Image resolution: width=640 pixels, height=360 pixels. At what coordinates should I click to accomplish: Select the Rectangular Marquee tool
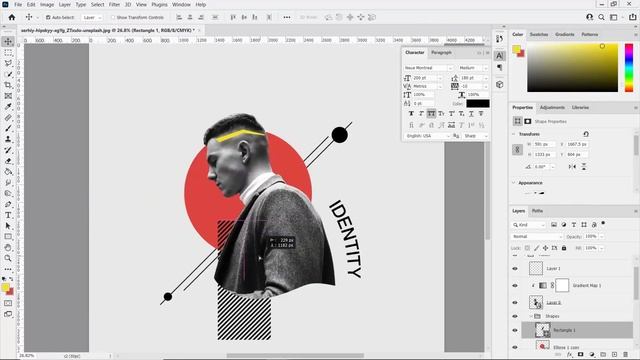click(8, 53)
